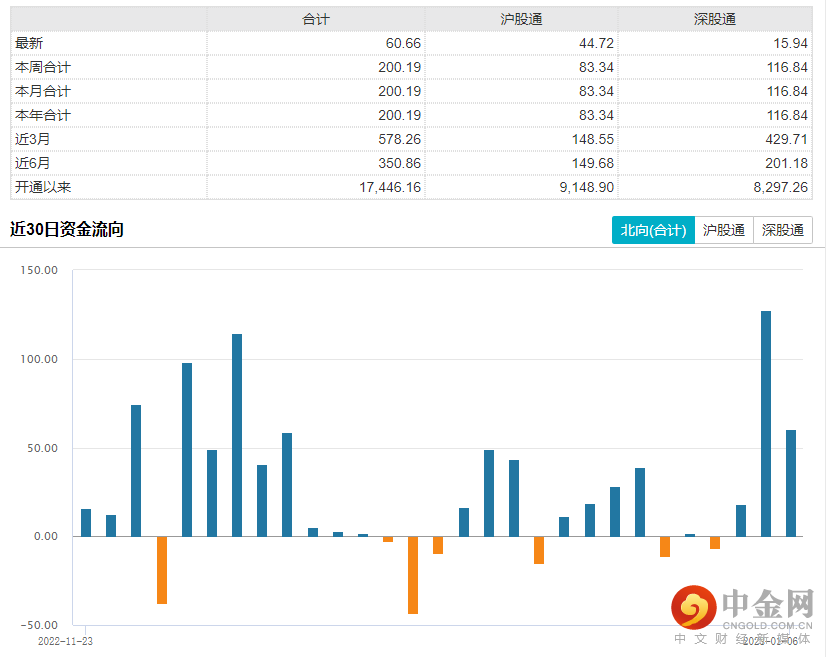Click the 2022-11-23 date axis label
Screen dimensions: 828x657
[x=65, y=640]
